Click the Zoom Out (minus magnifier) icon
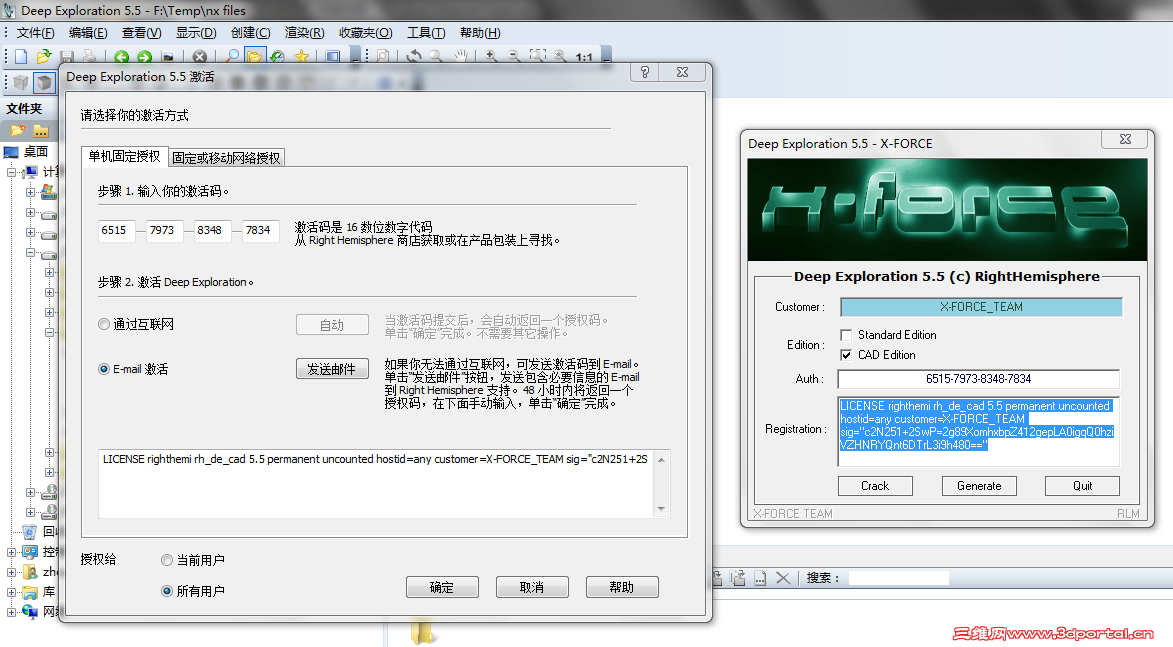 514,56
